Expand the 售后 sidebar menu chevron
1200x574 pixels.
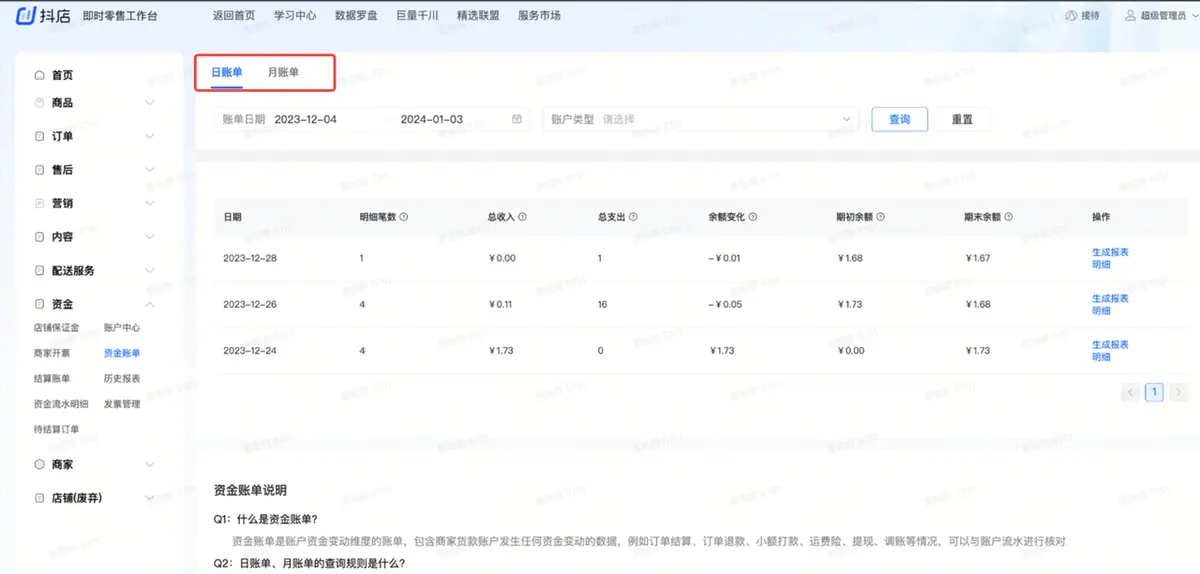pyautogui.click(x=150, y=170)
